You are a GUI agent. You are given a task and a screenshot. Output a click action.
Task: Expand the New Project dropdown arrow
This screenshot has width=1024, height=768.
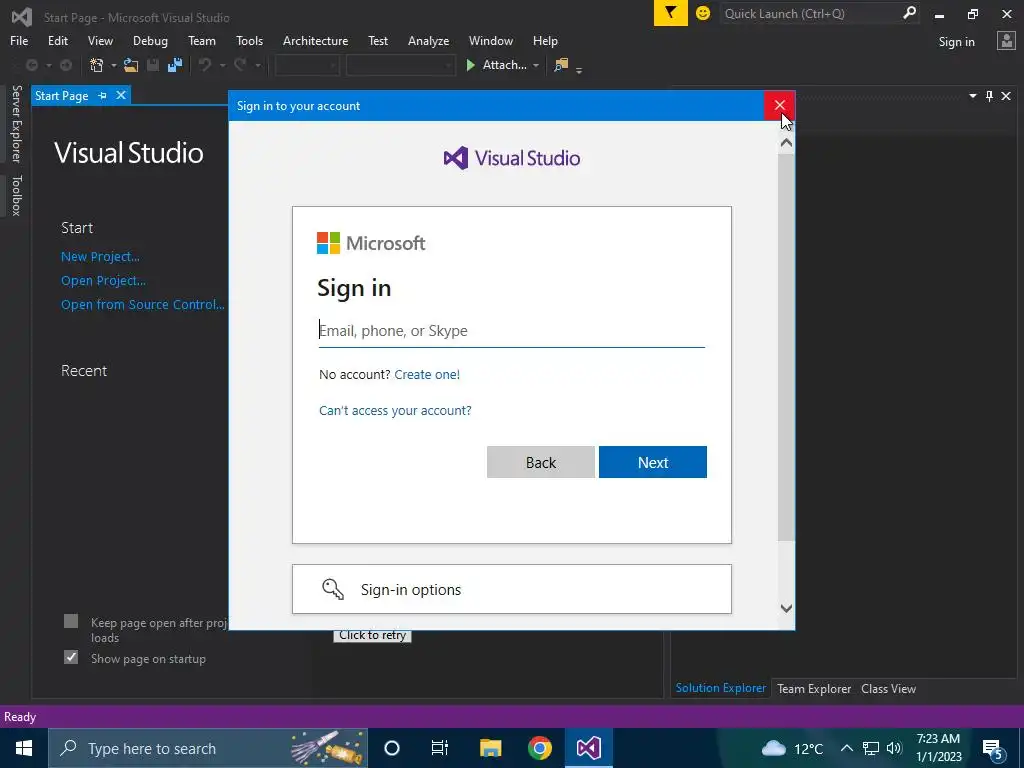(x=113, y=65)
